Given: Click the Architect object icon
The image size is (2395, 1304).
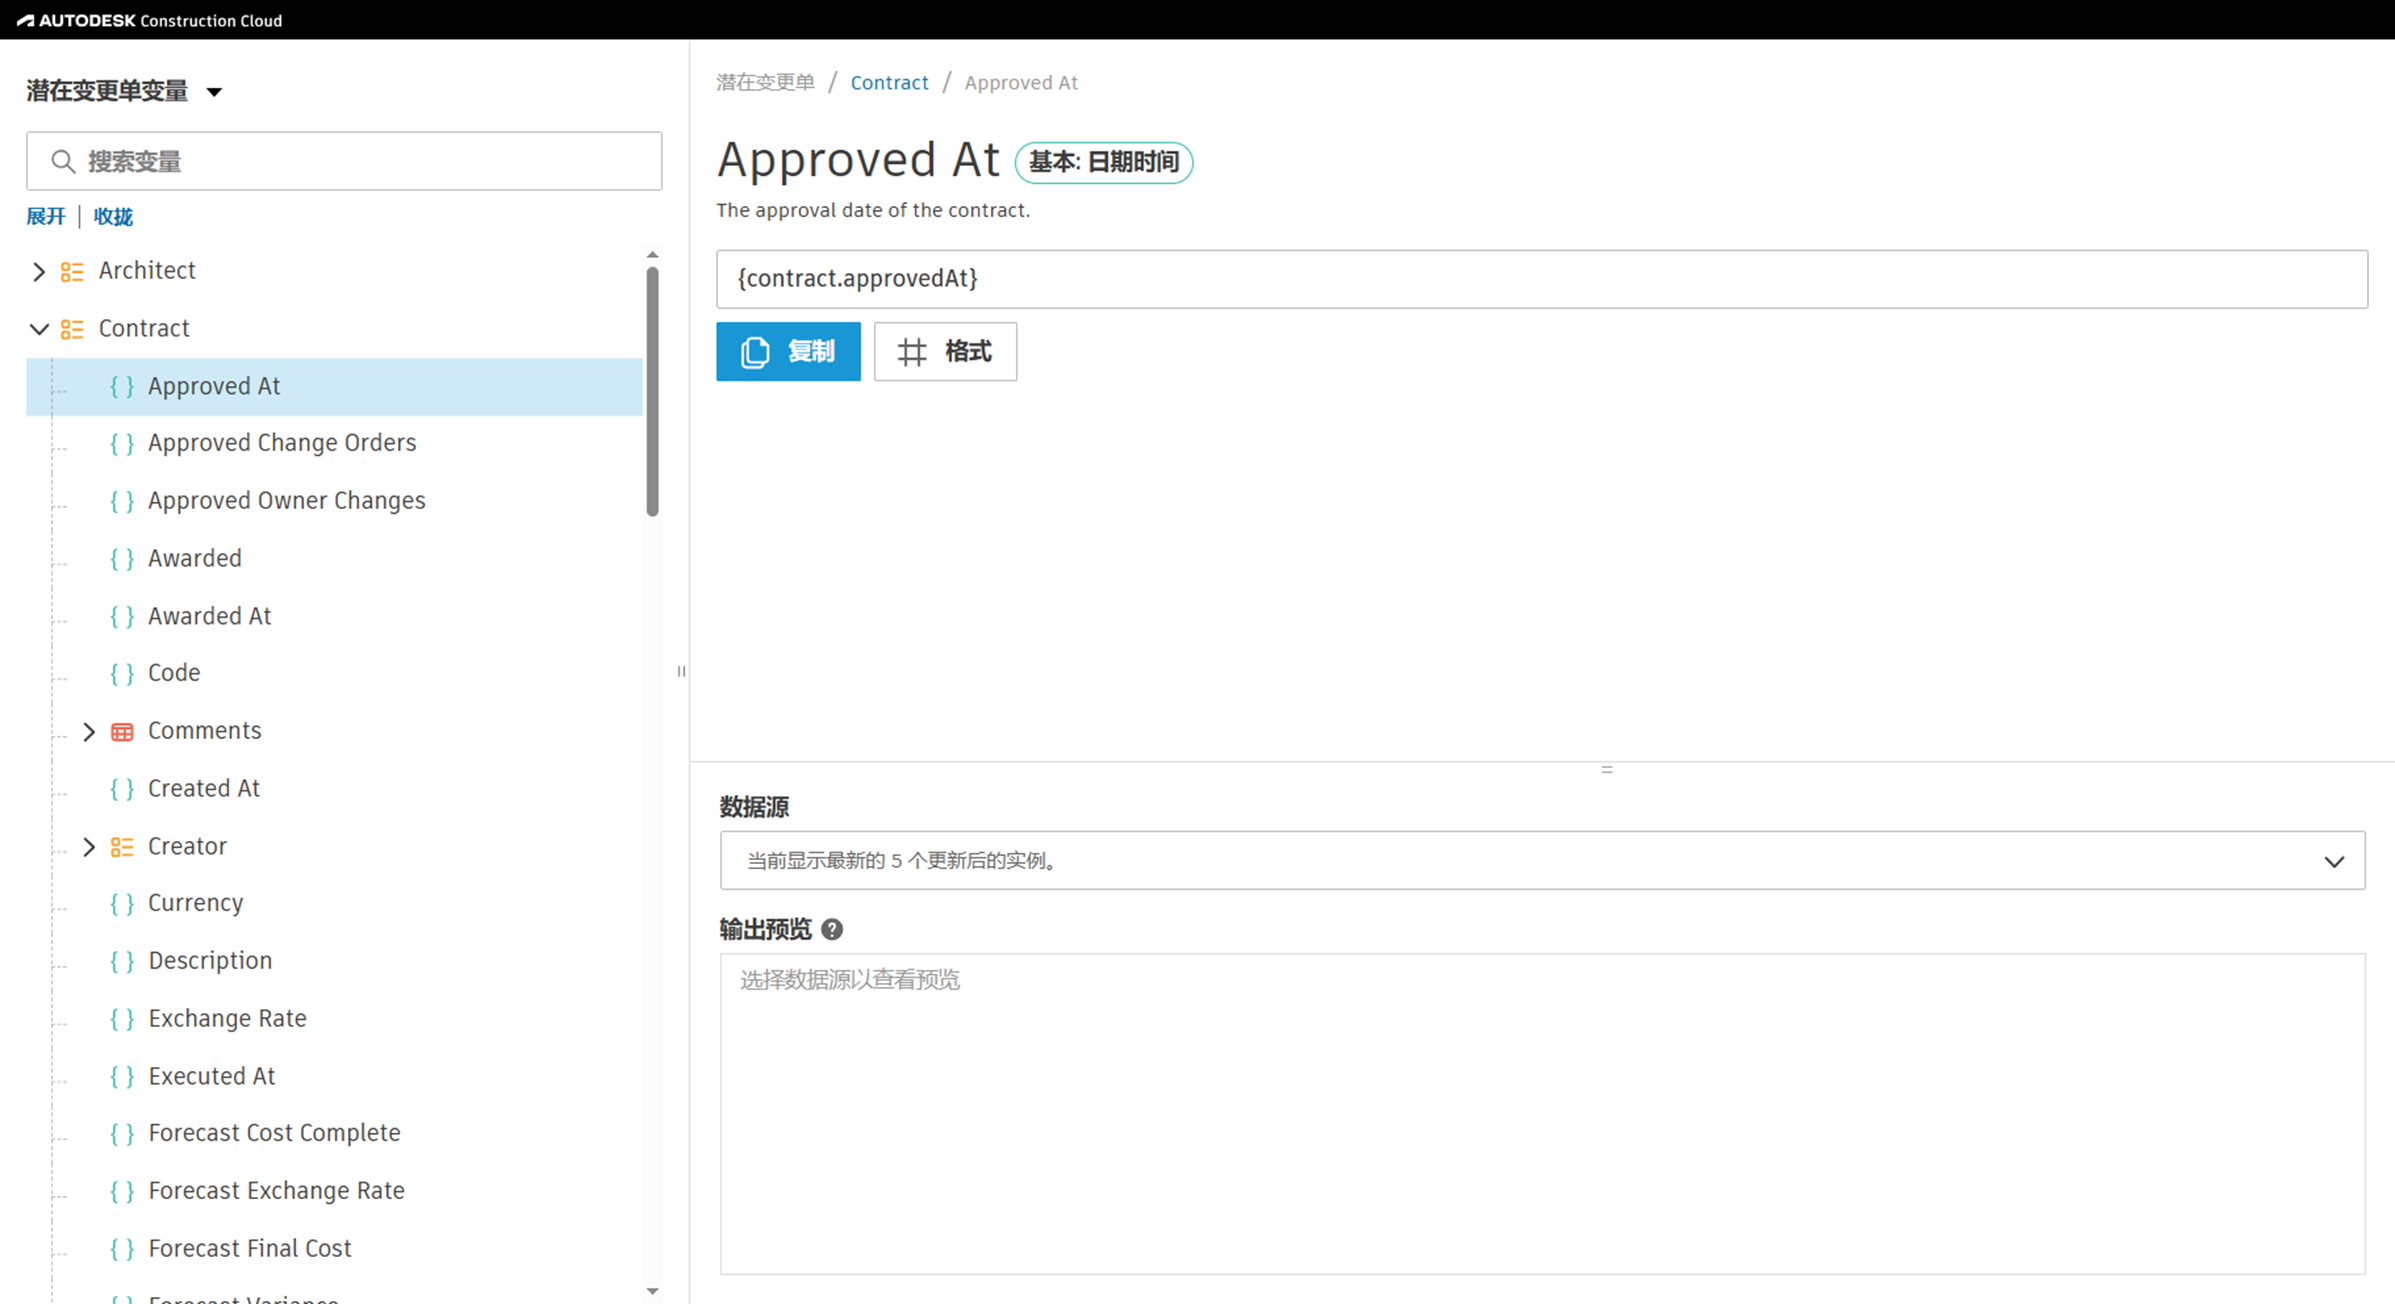Looking at the screenshot, I should pos(72,272).
